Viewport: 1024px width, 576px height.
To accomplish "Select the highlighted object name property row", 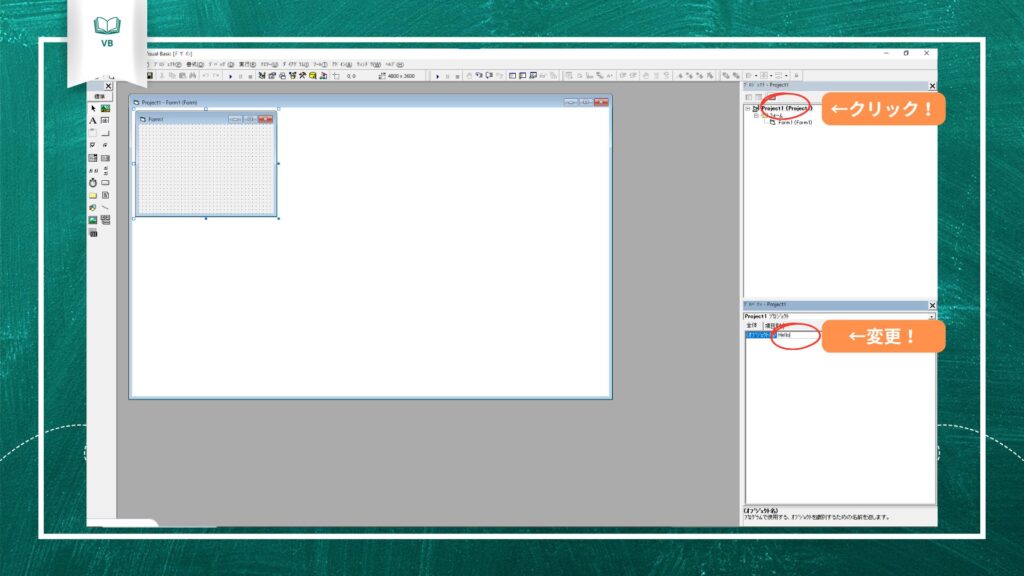I will pyautogui.click(x=760, y=335).
